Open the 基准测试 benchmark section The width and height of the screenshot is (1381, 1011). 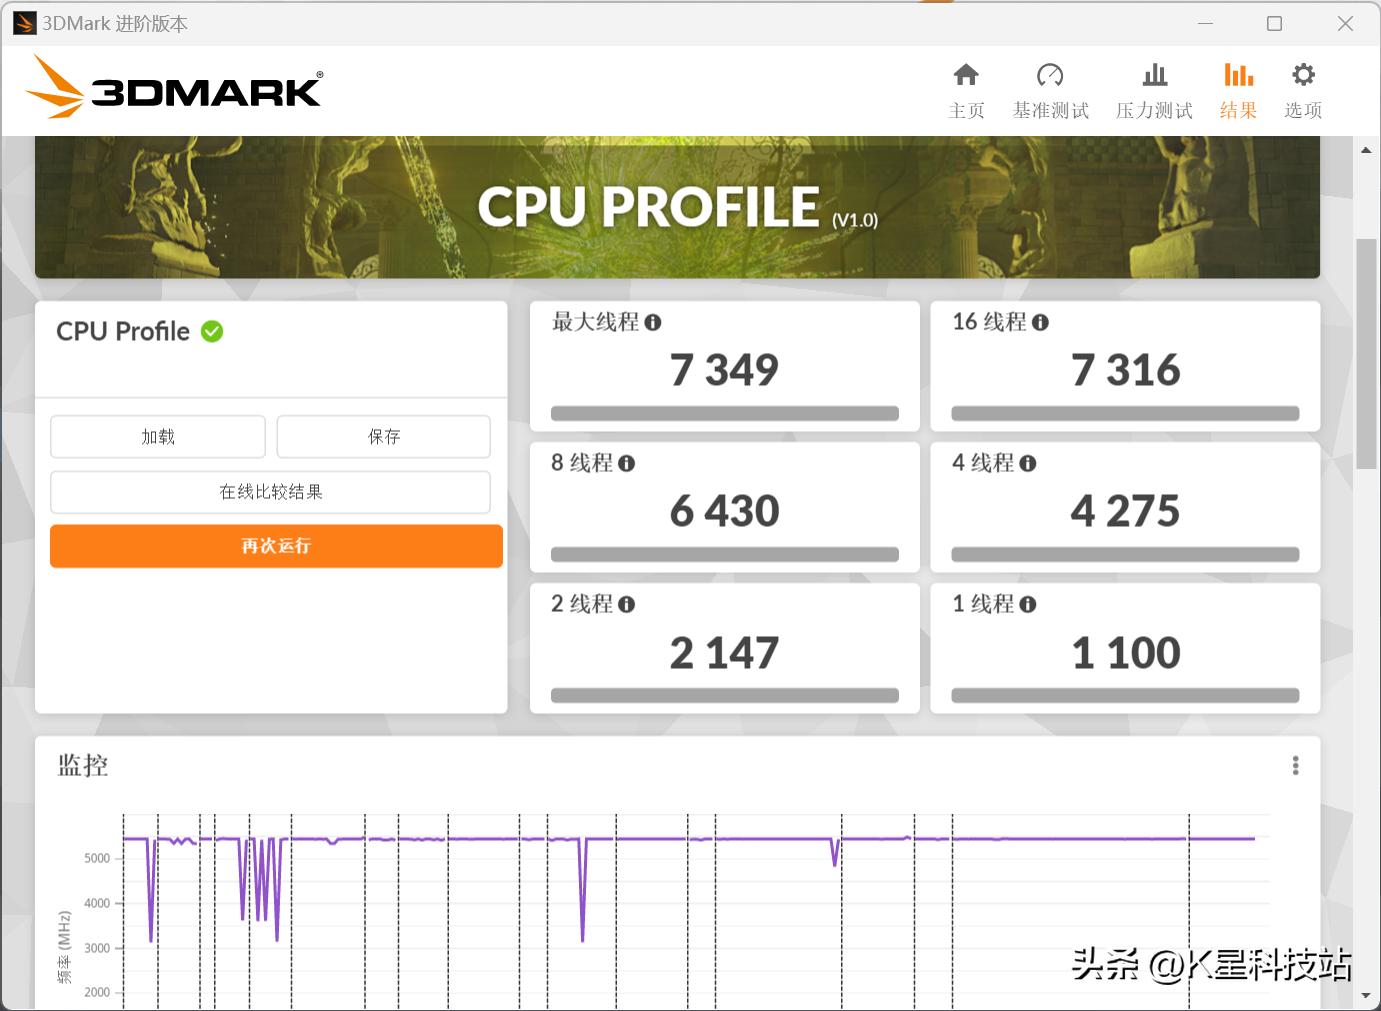1050,88
